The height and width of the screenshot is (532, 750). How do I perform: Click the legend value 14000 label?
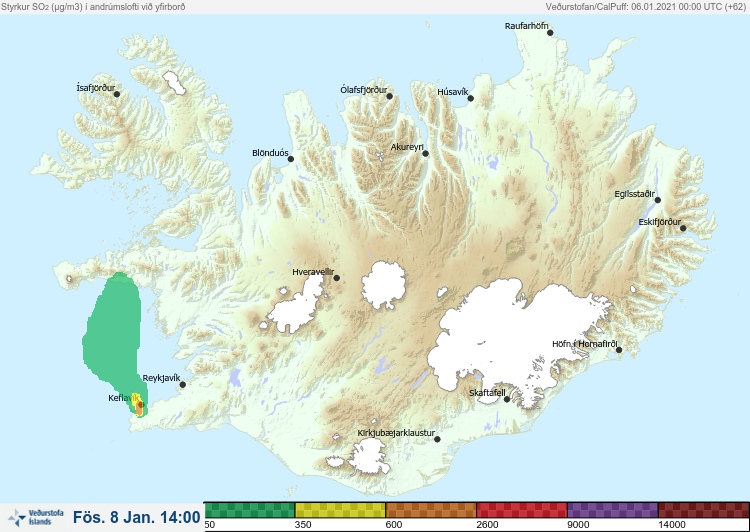pos(672,525)
